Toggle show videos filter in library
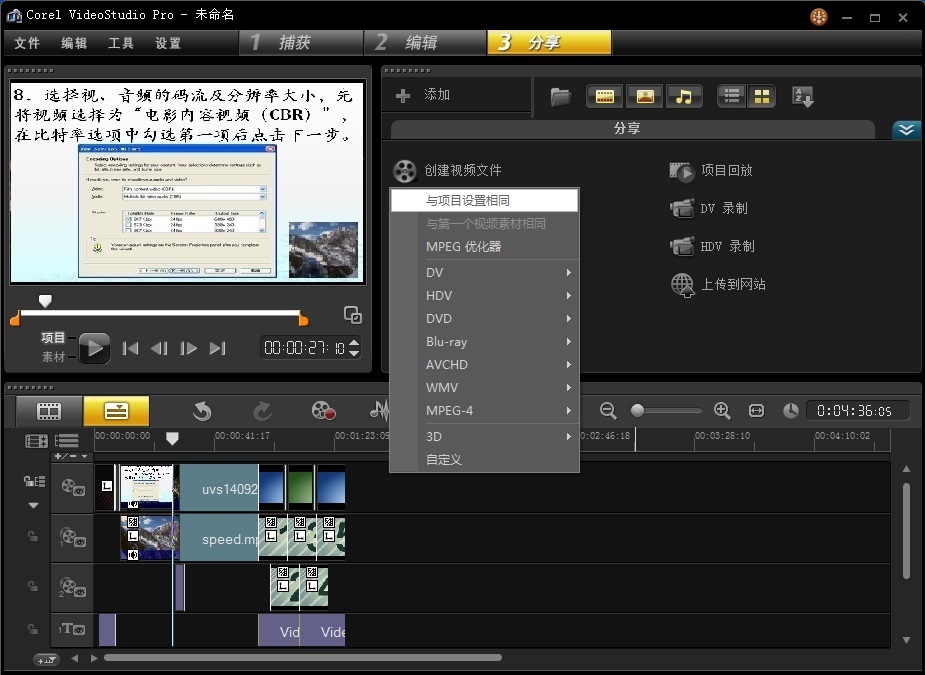Viewport: 925px width, 675px height. (604, 96)
